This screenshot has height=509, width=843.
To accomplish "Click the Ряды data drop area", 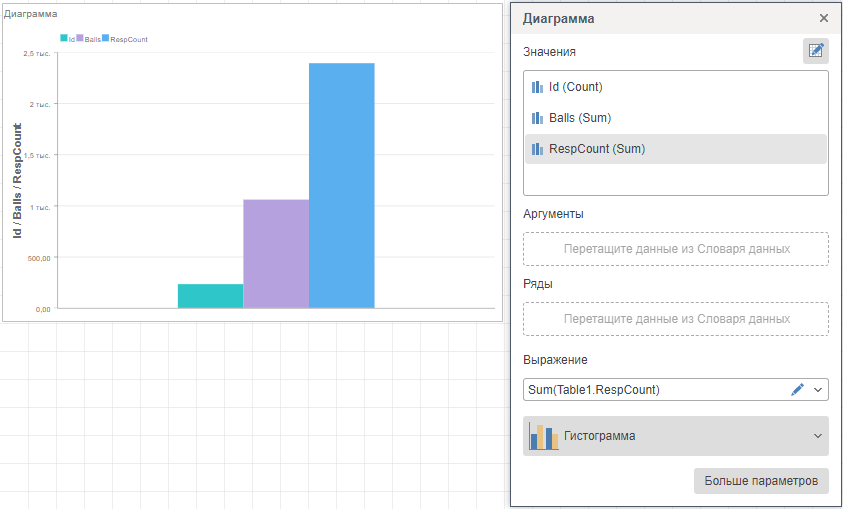I will coord(675,319).
